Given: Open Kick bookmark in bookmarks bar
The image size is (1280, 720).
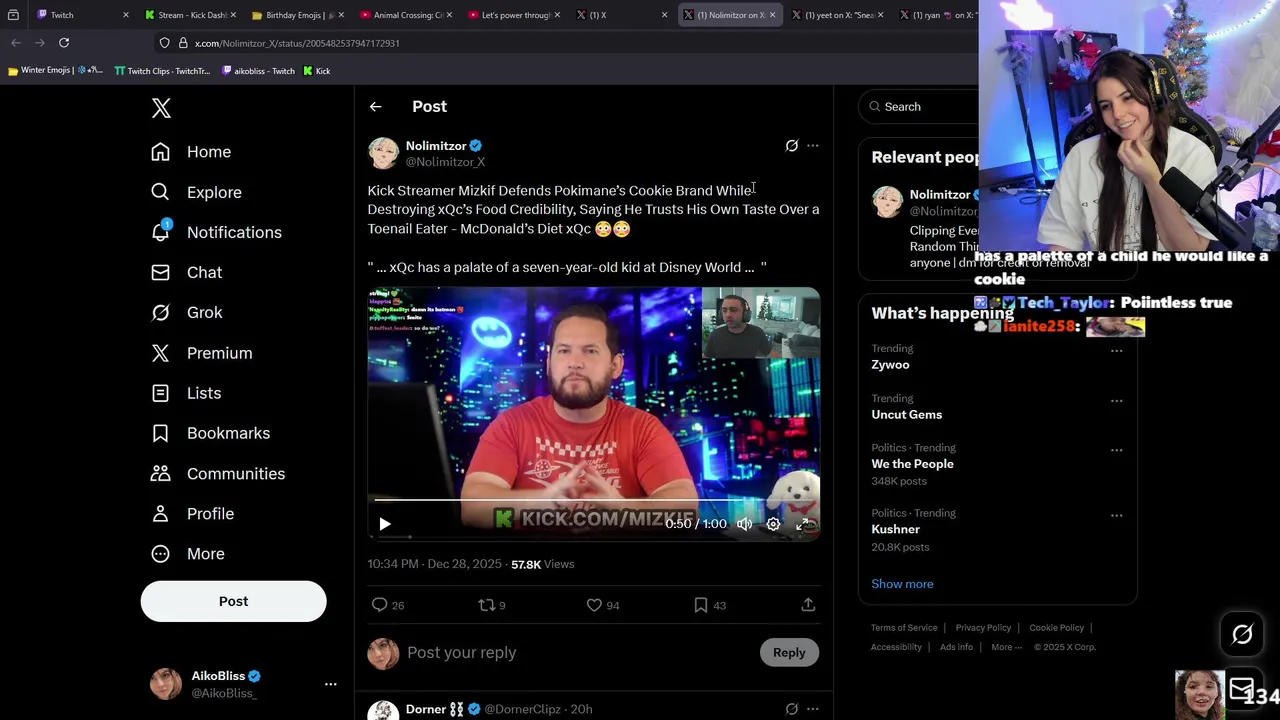Looking at the screenshot, I should [317, 71].
